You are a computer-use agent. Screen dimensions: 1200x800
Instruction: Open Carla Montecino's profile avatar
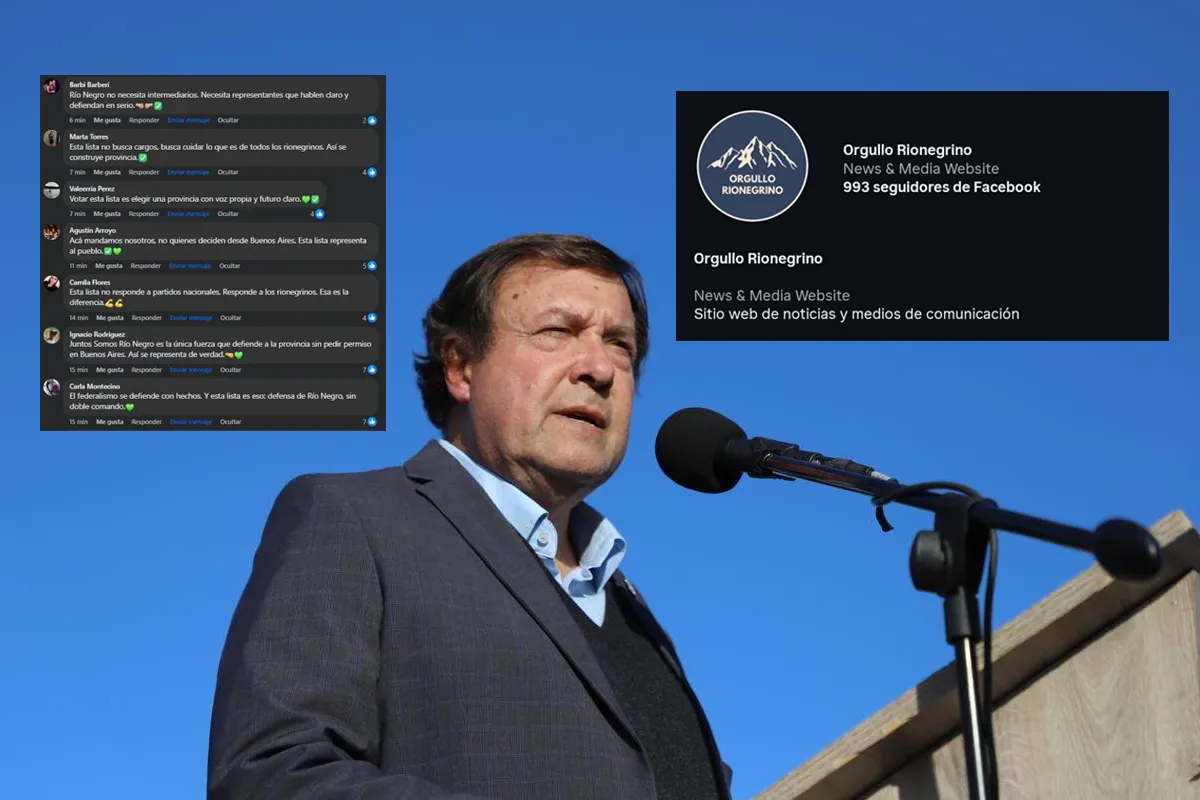[51, 387]
